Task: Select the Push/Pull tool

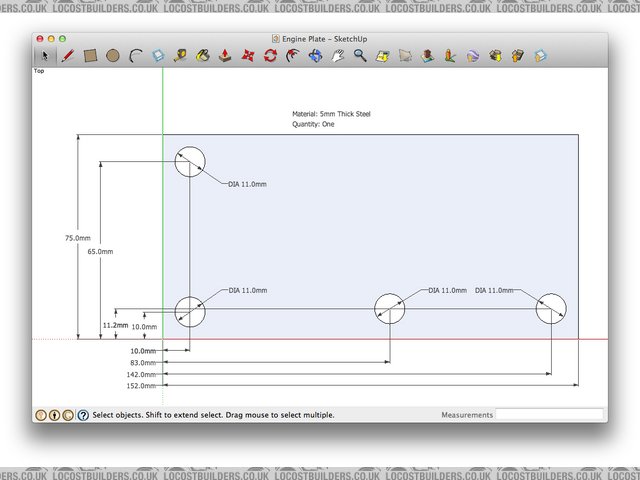Action: [x=225, y=56]
